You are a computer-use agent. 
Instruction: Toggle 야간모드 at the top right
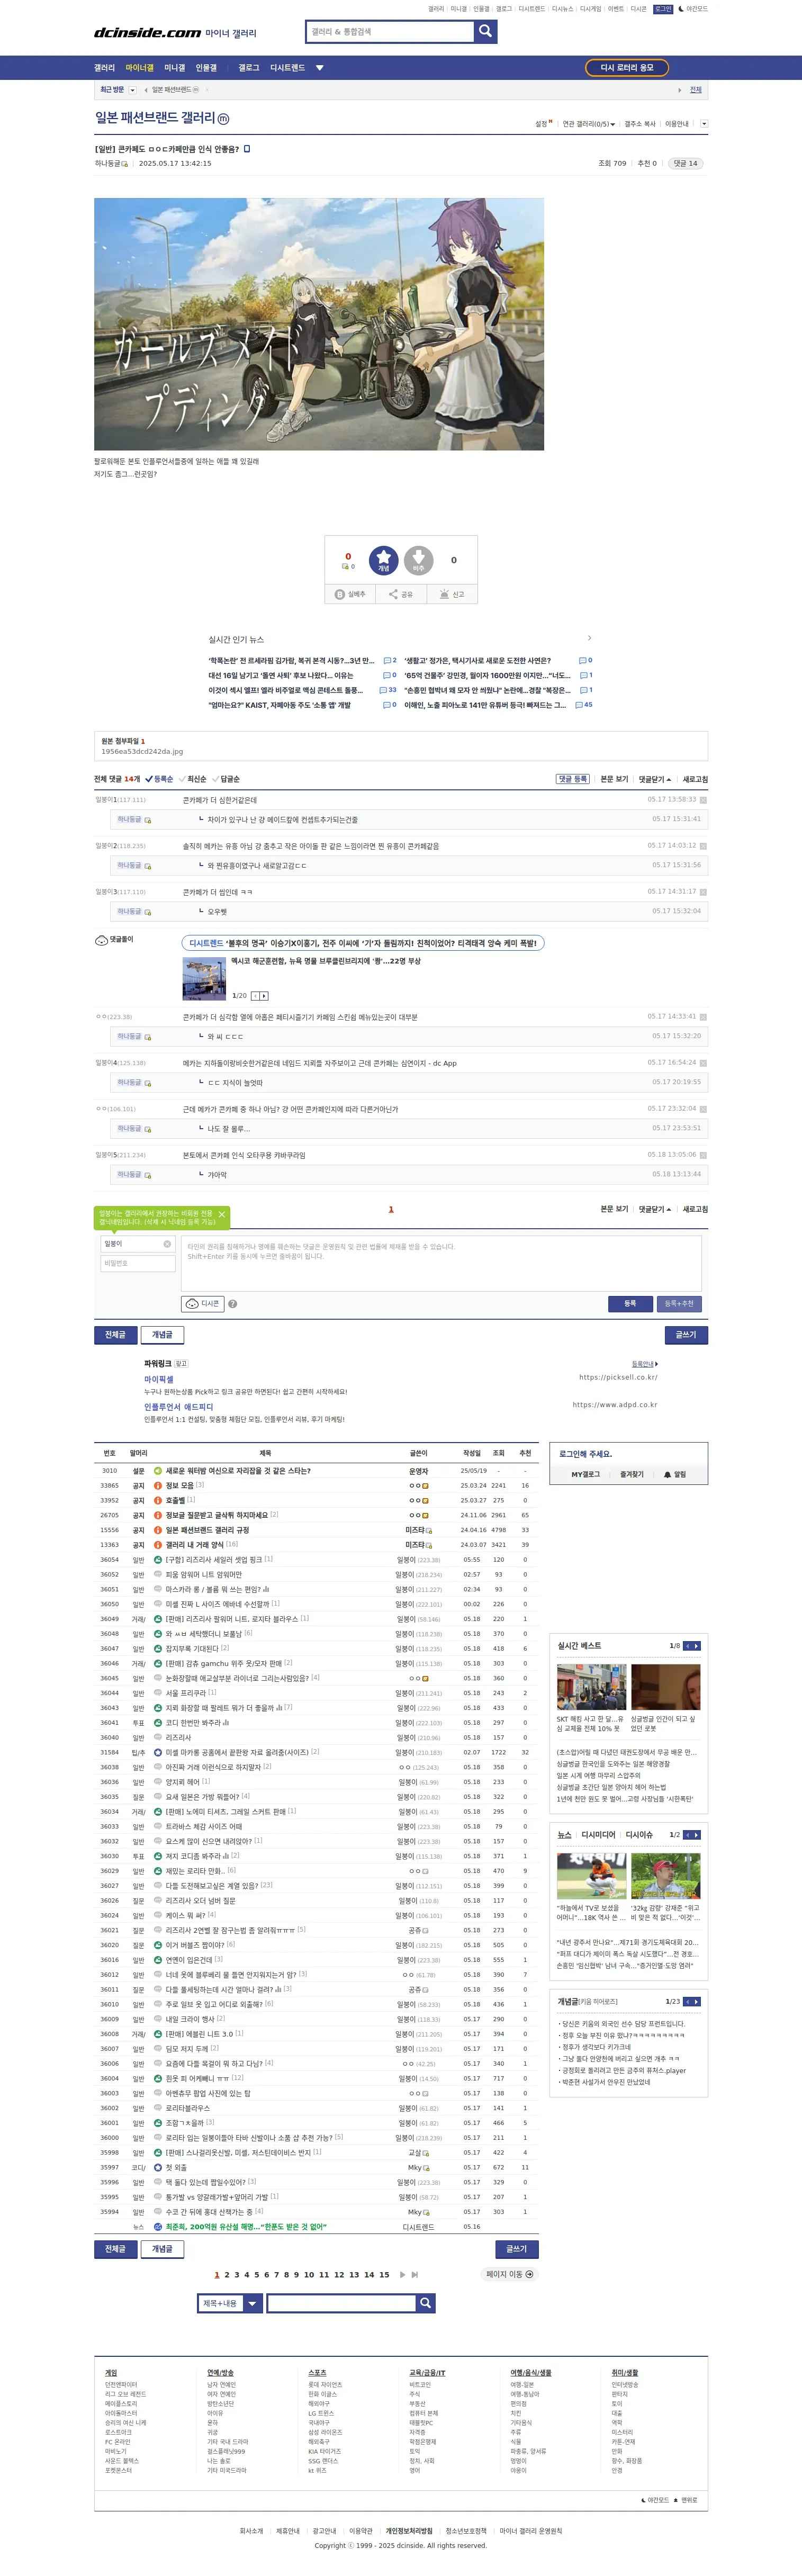tap(692, 9)
